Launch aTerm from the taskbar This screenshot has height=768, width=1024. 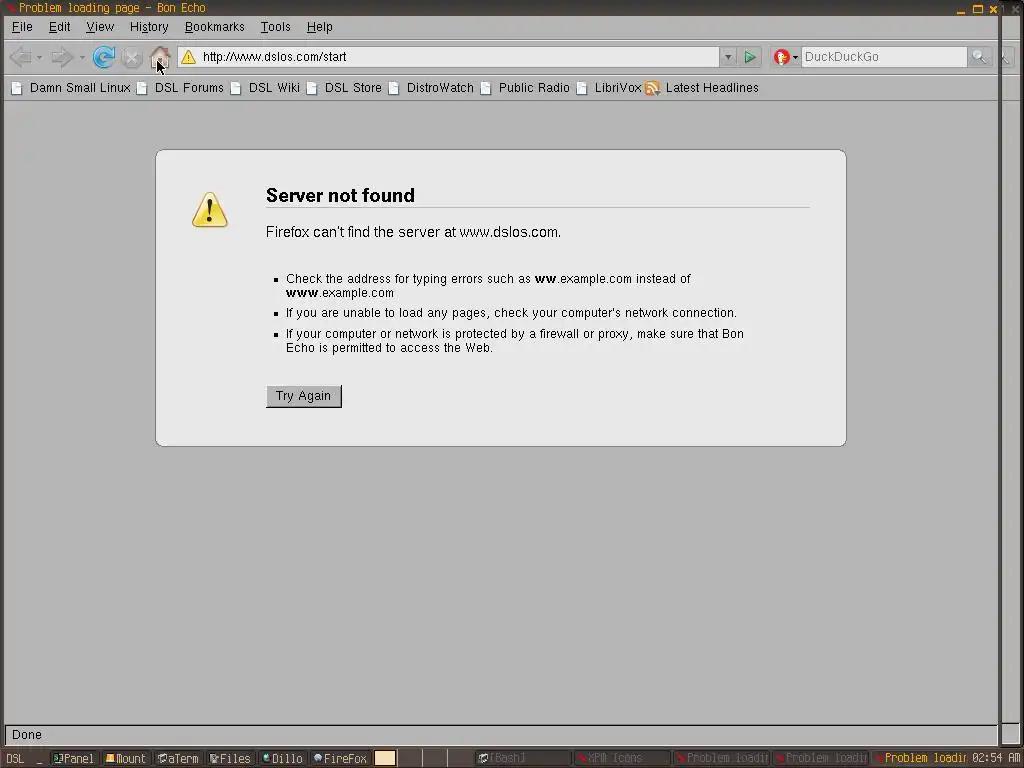tap(178, 758)
